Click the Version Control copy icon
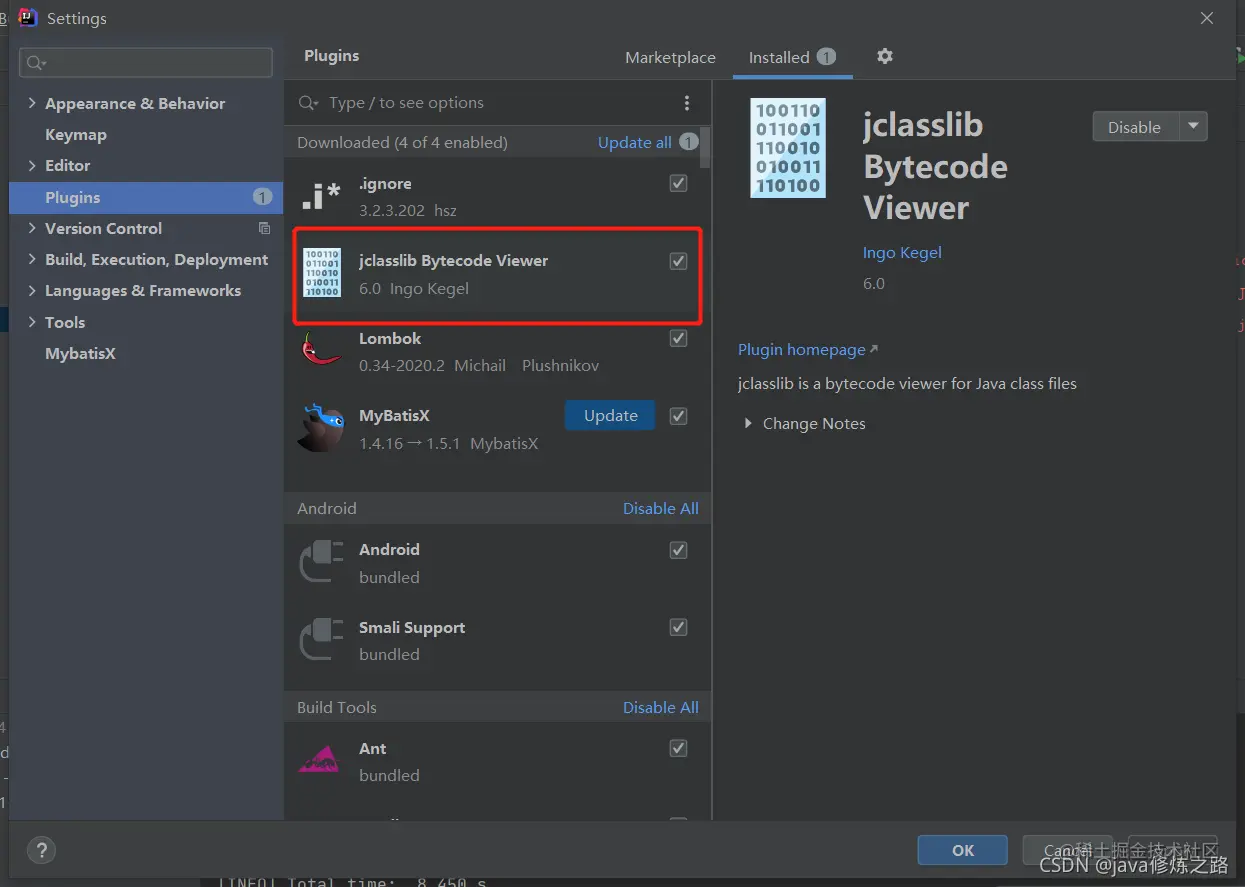Screen dimensions: 1245x887 (x=264, y=228)
